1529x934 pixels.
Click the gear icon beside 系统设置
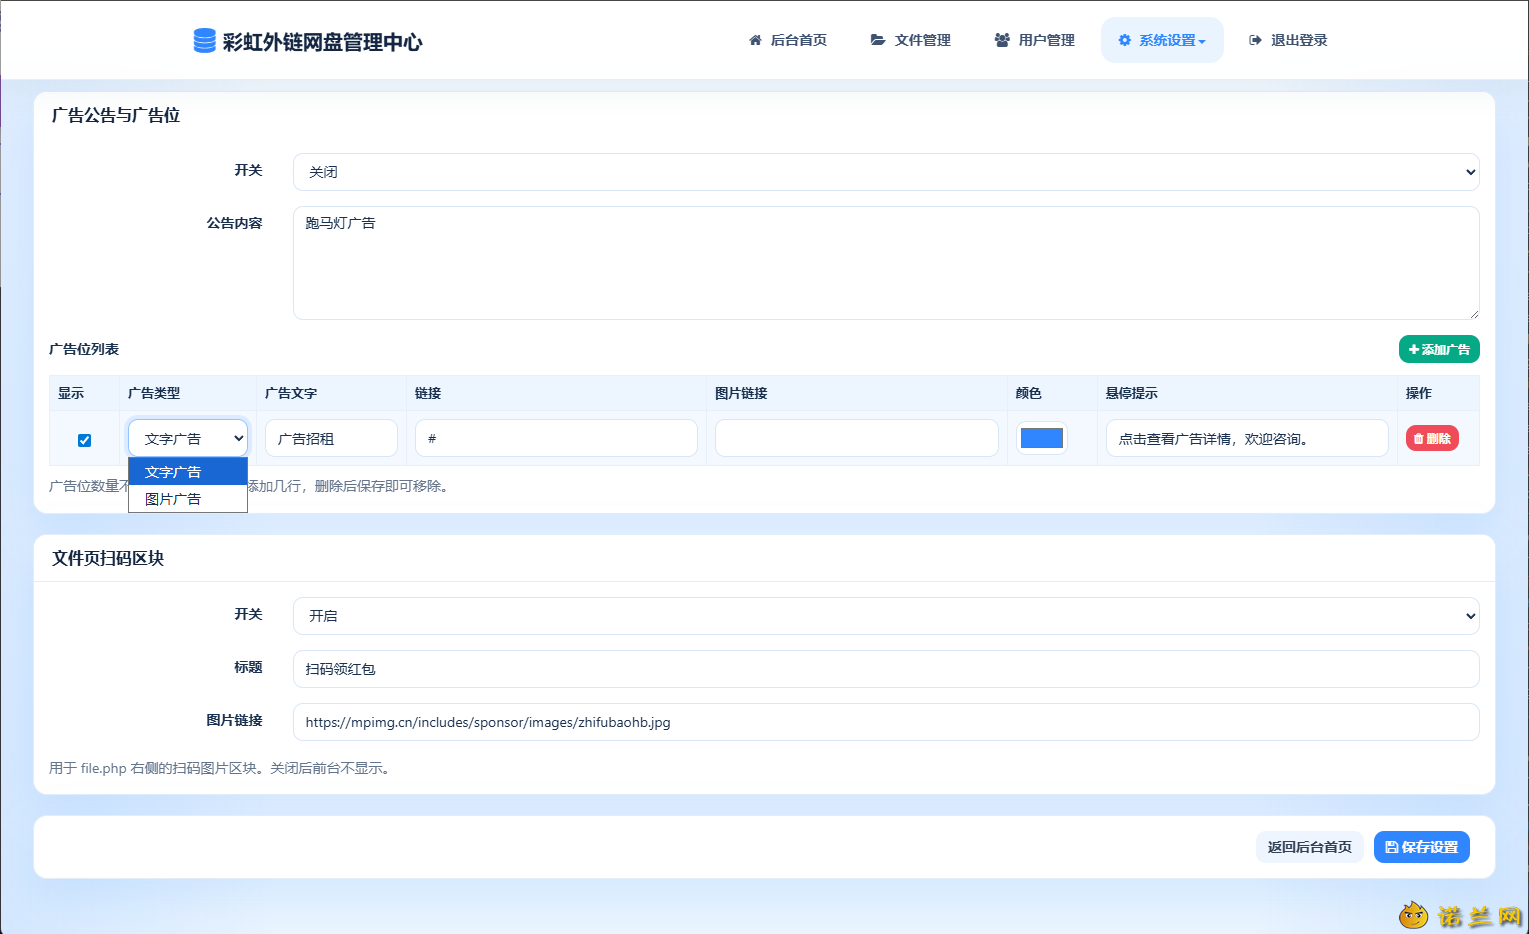click(1124, 40)
